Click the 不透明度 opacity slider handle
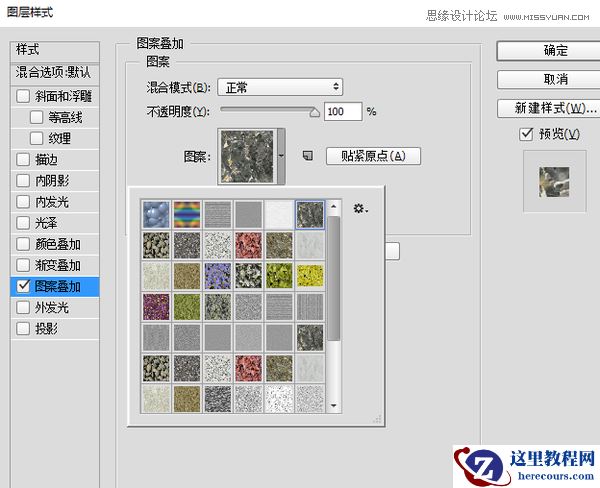600x488 pixels. [x=315, y=113]
